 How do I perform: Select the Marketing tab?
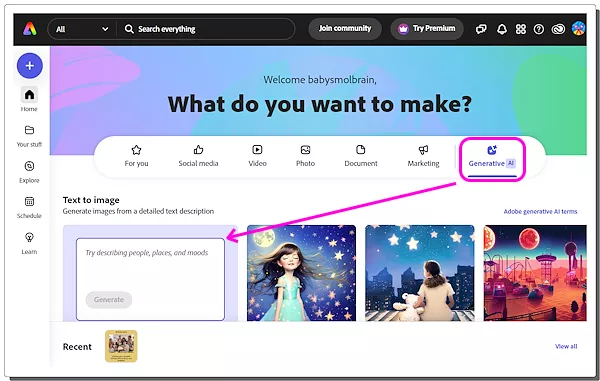(423, 156)
